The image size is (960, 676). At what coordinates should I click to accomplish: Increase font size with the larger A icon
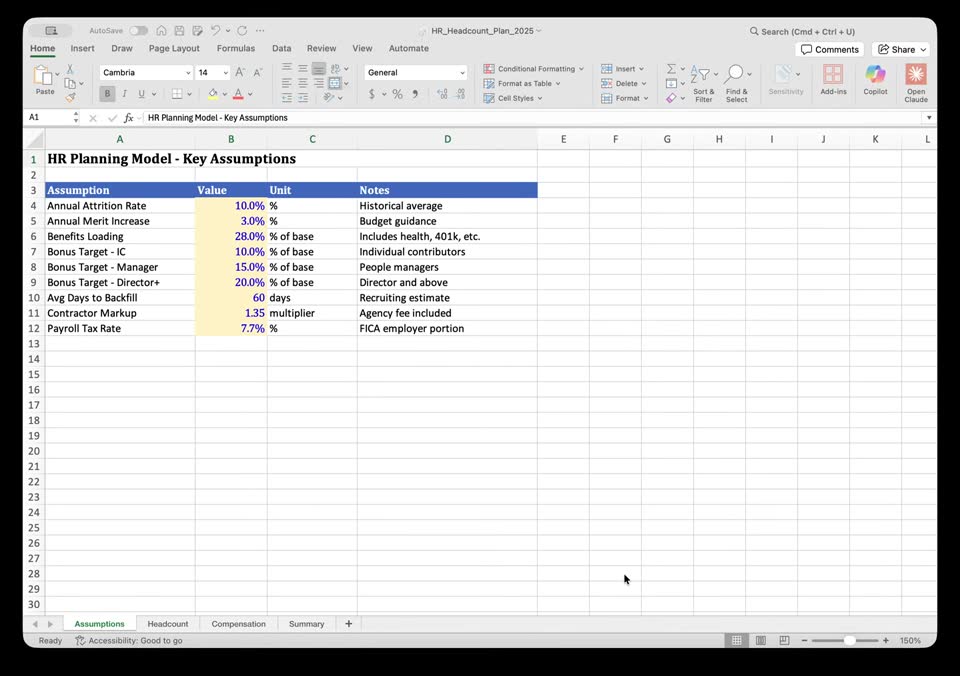(240, 72)
